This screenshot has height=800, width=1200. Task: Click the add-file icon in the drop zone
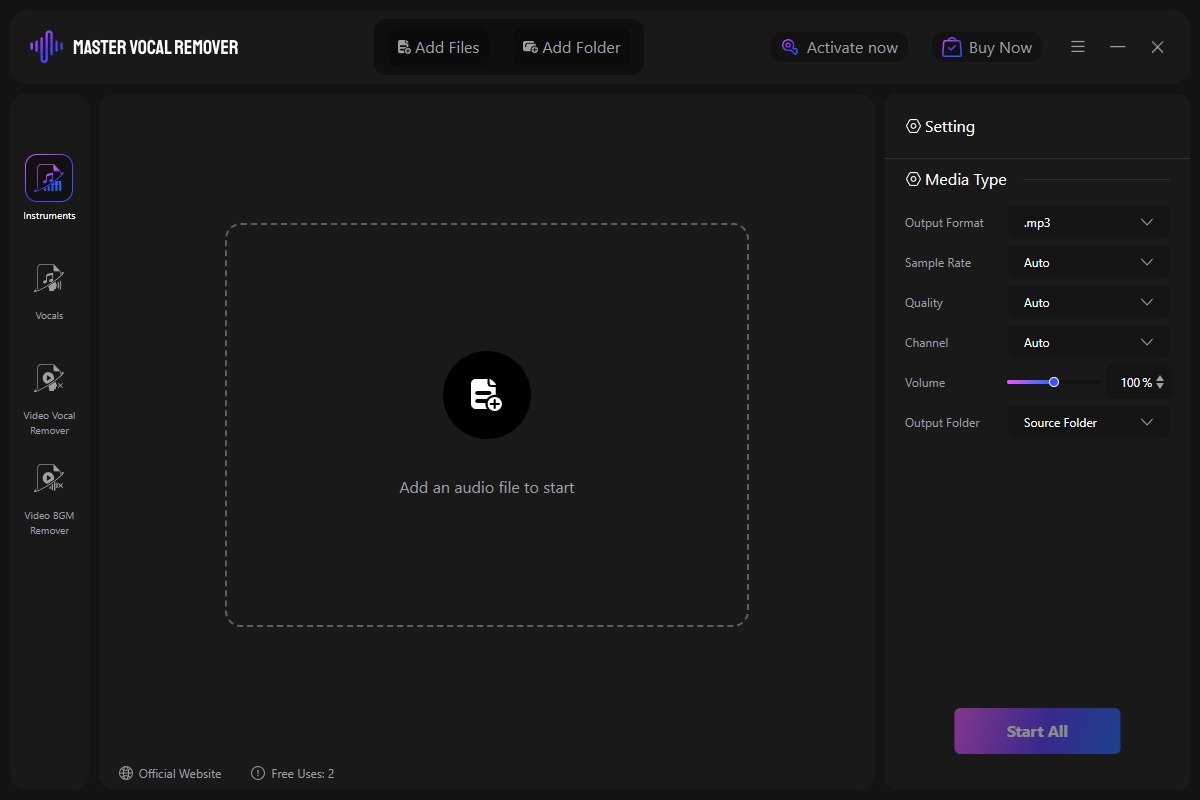[x=487, y=395]
